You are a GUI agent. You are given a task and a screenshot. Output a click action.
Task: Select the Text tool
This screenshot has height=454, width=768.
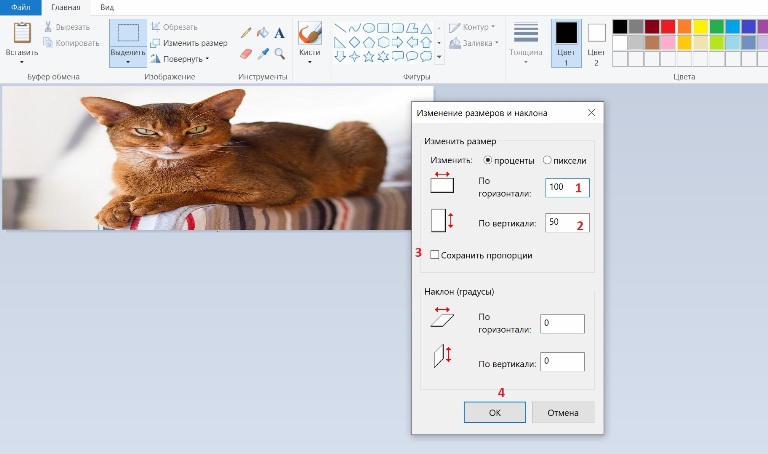point(280,33)
